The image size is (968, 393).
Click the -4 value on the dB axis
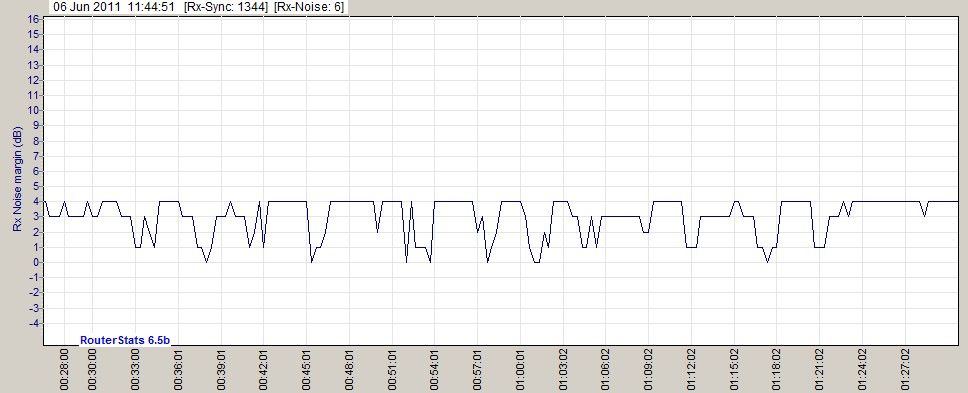click(x=35, y=323)
